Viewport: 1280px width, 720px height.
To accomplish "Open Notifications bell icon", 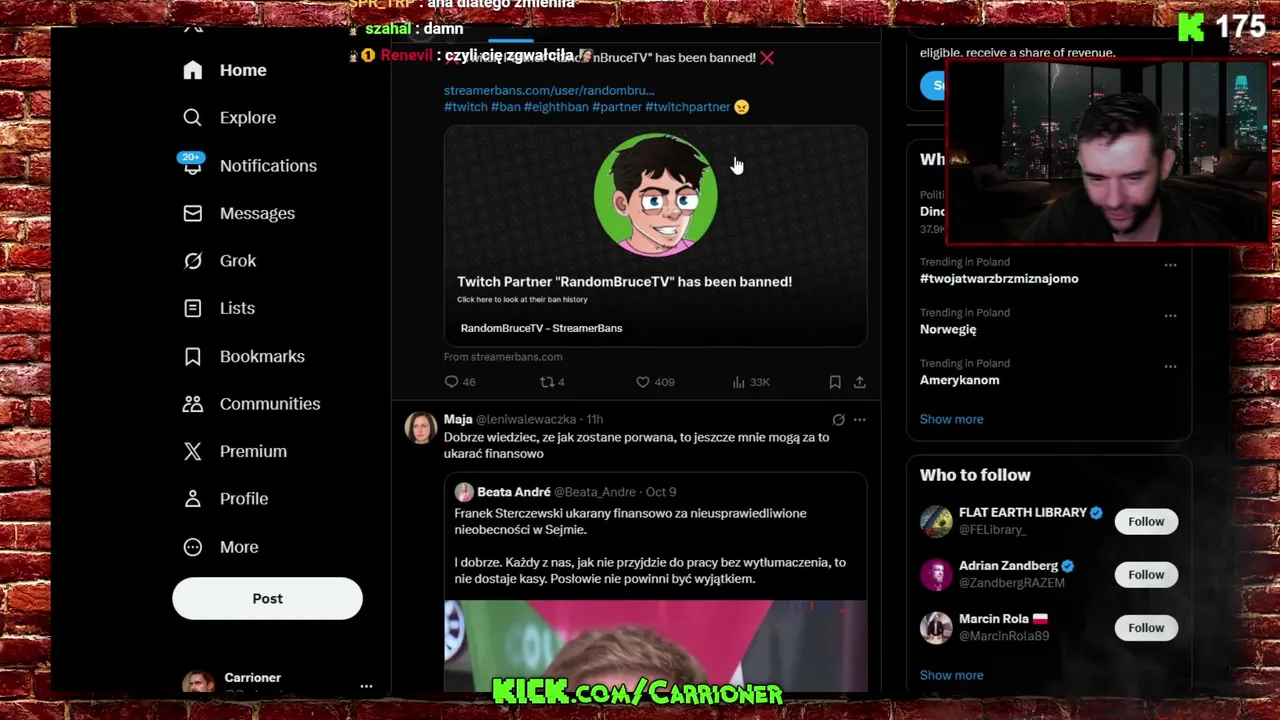I will click(x=193, y=165).
